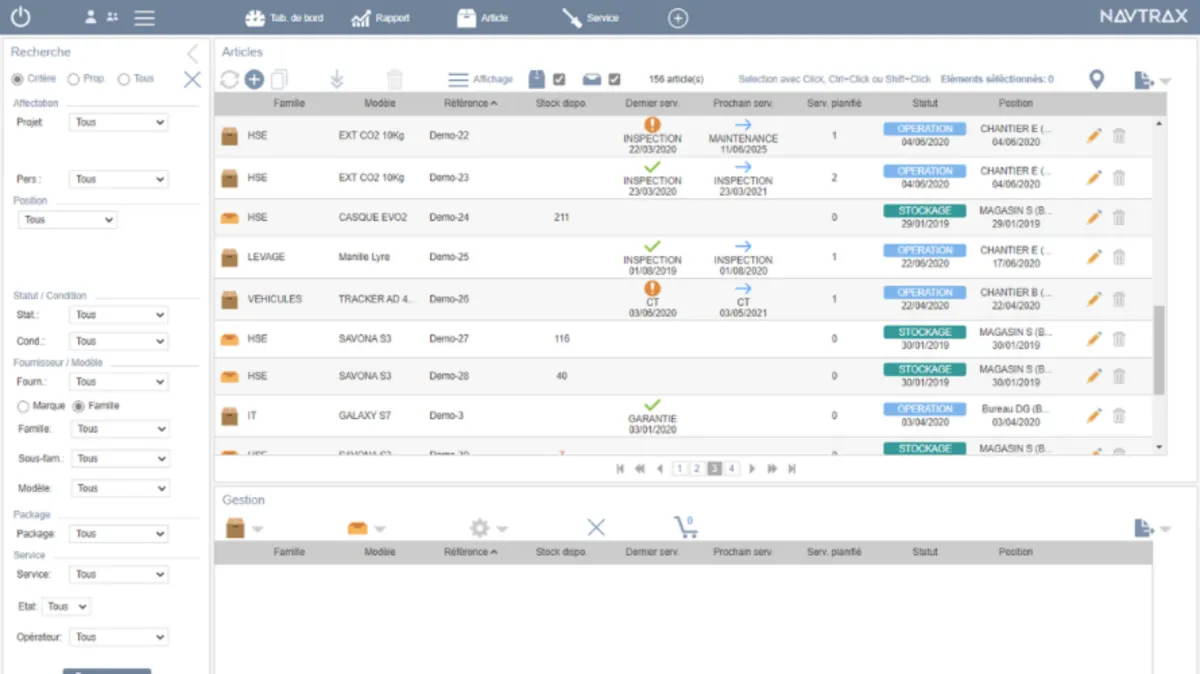Collapse the Recherche panel with the chevron
Screen dimensions: 1200x674
(x=193, y=54)
